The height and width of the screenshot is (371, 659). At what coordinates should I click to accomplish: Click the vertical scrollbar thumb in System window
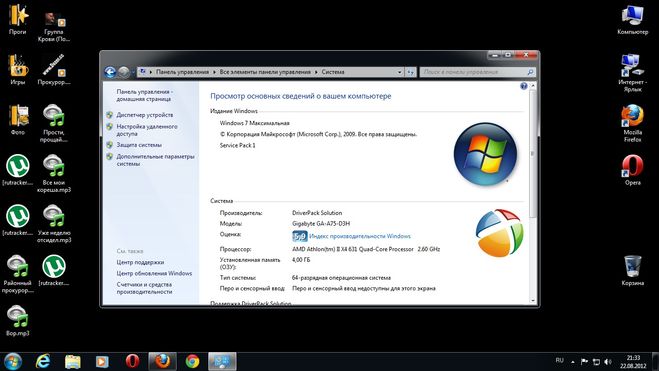coord(532,153)
